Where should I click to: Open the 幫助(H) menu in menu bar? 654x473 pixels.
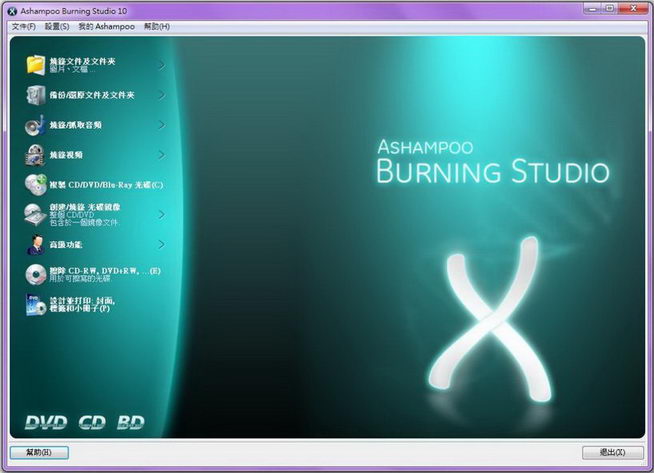(x=157, y=26)
